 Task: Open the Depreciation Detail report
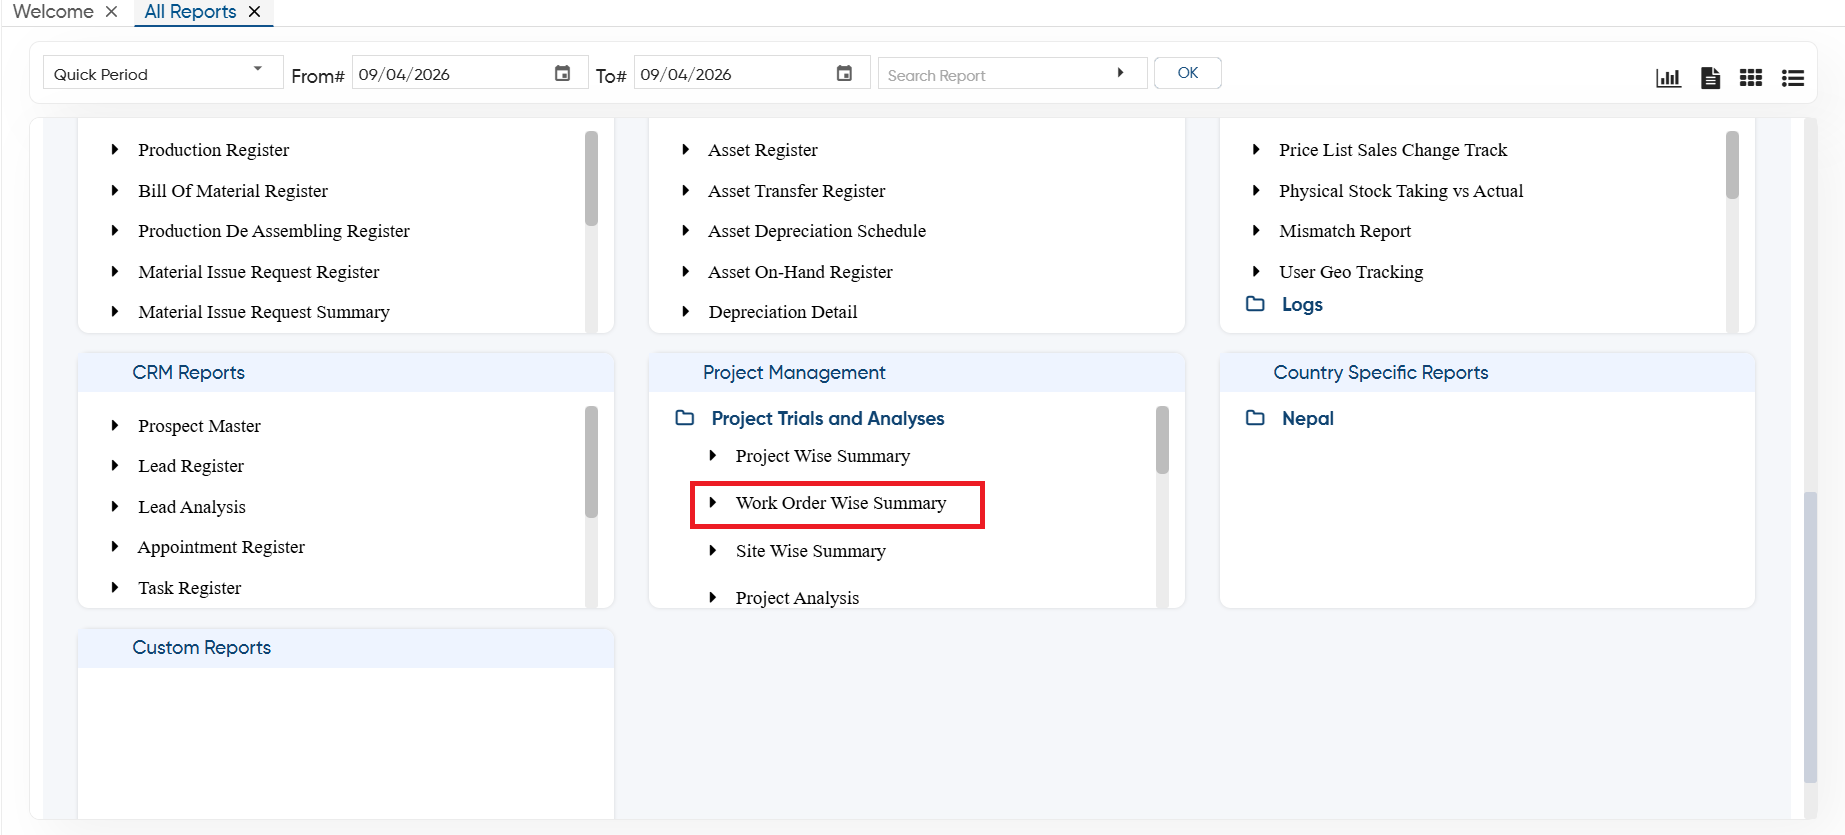pos(783,312)
